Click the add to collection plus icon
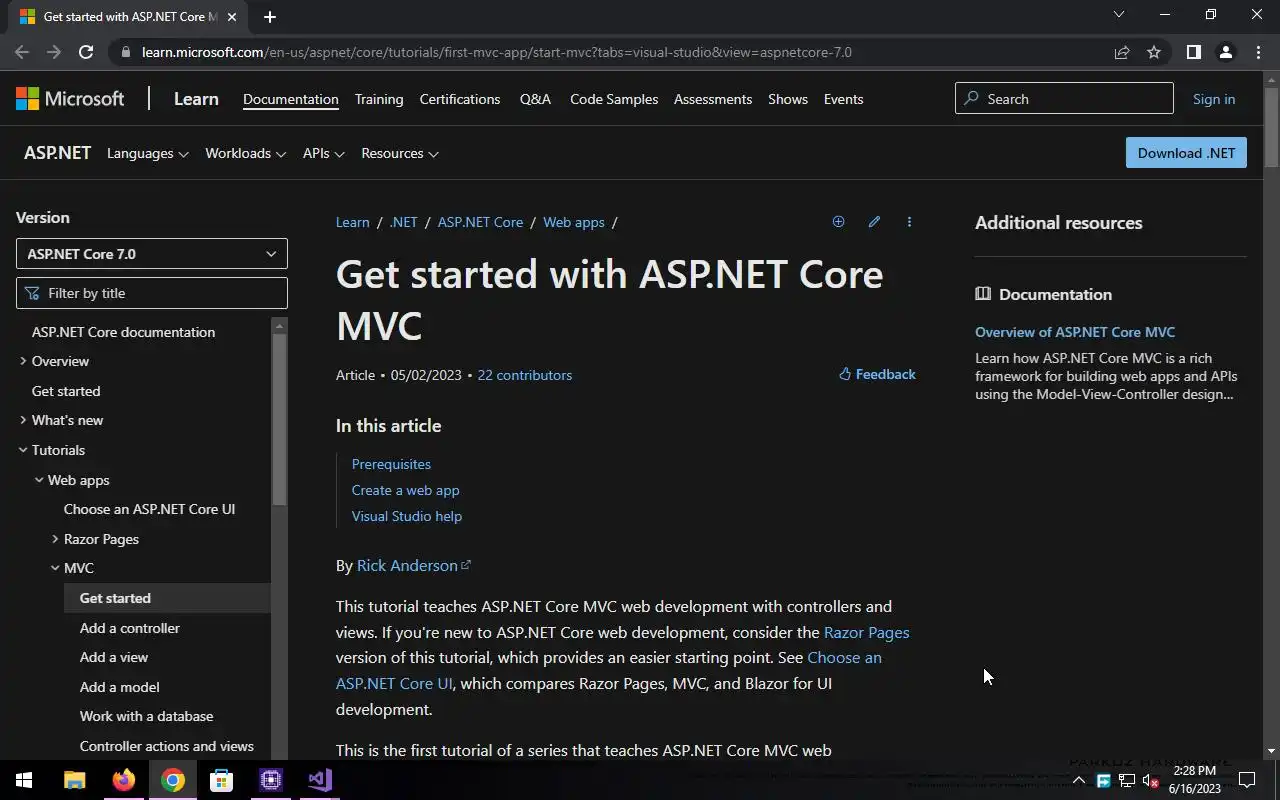 click(x=838, y=222)
